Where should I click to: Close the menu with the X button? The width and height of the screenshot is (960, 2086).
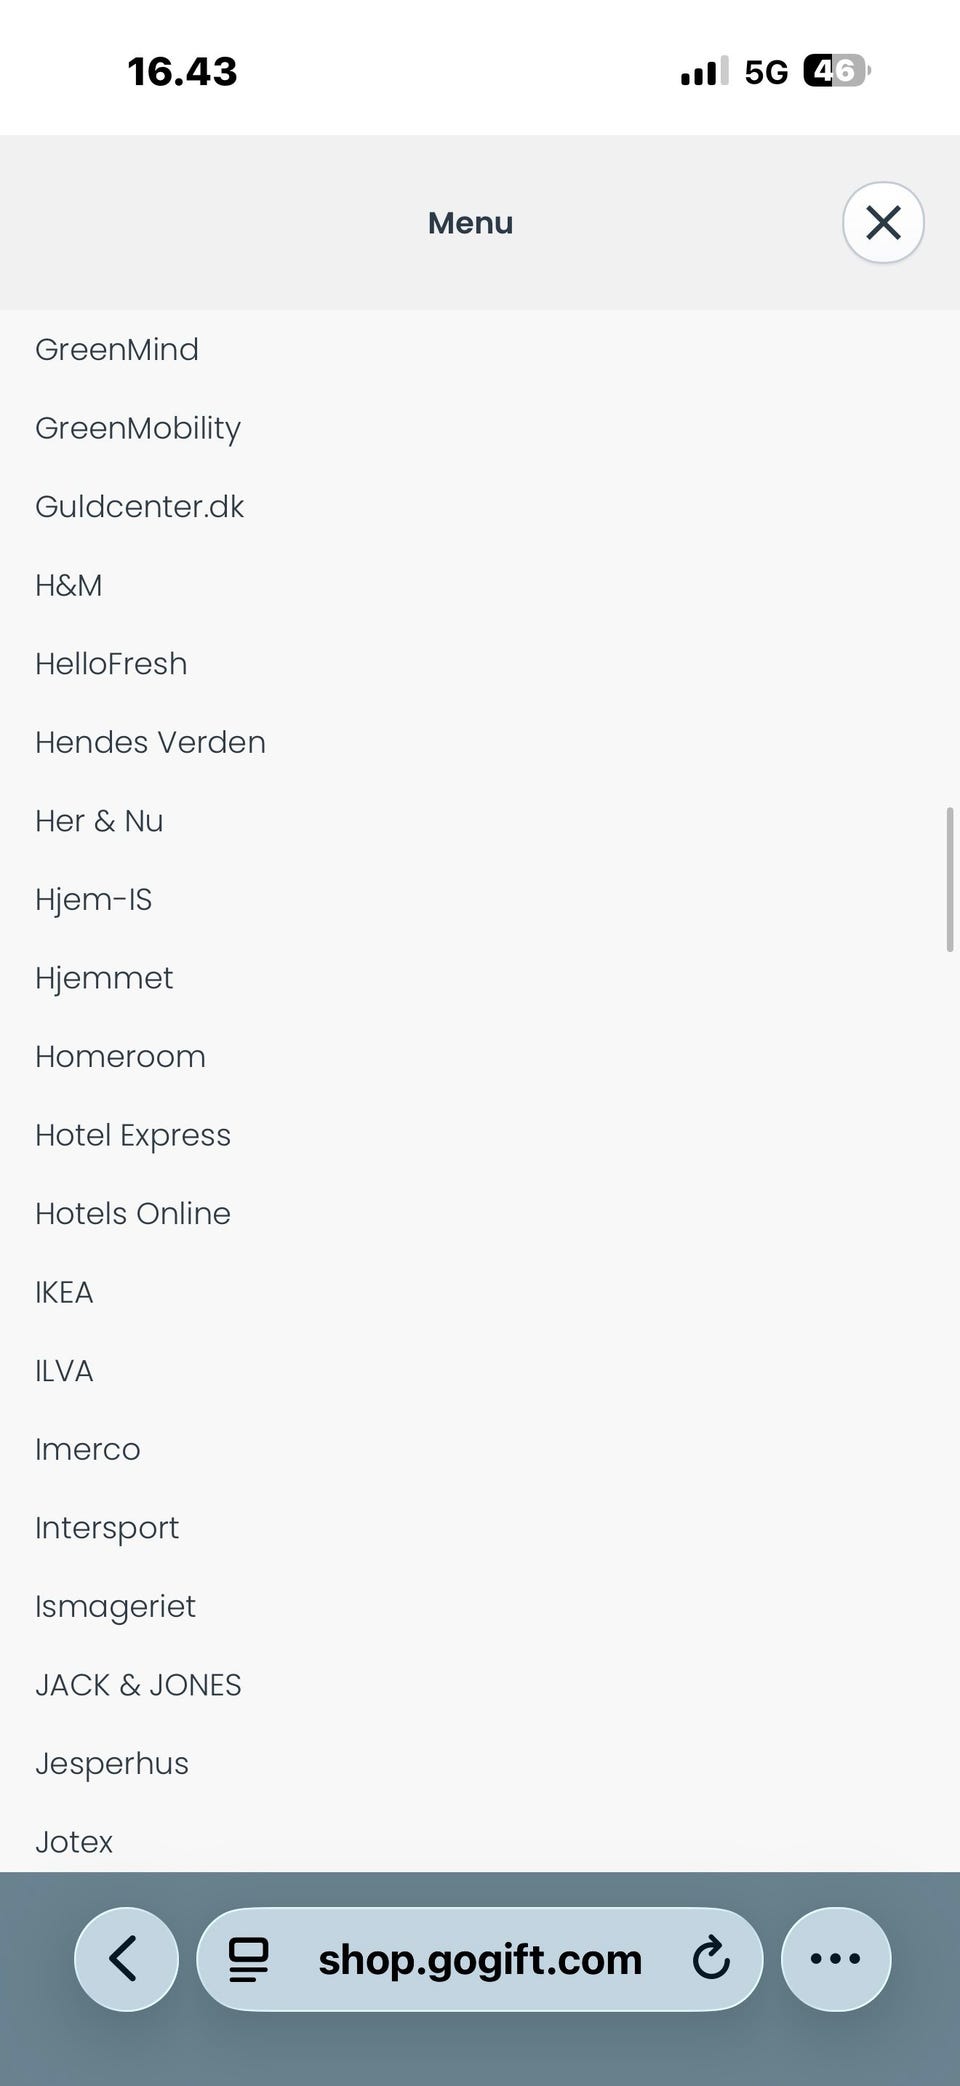coord(883,222)
